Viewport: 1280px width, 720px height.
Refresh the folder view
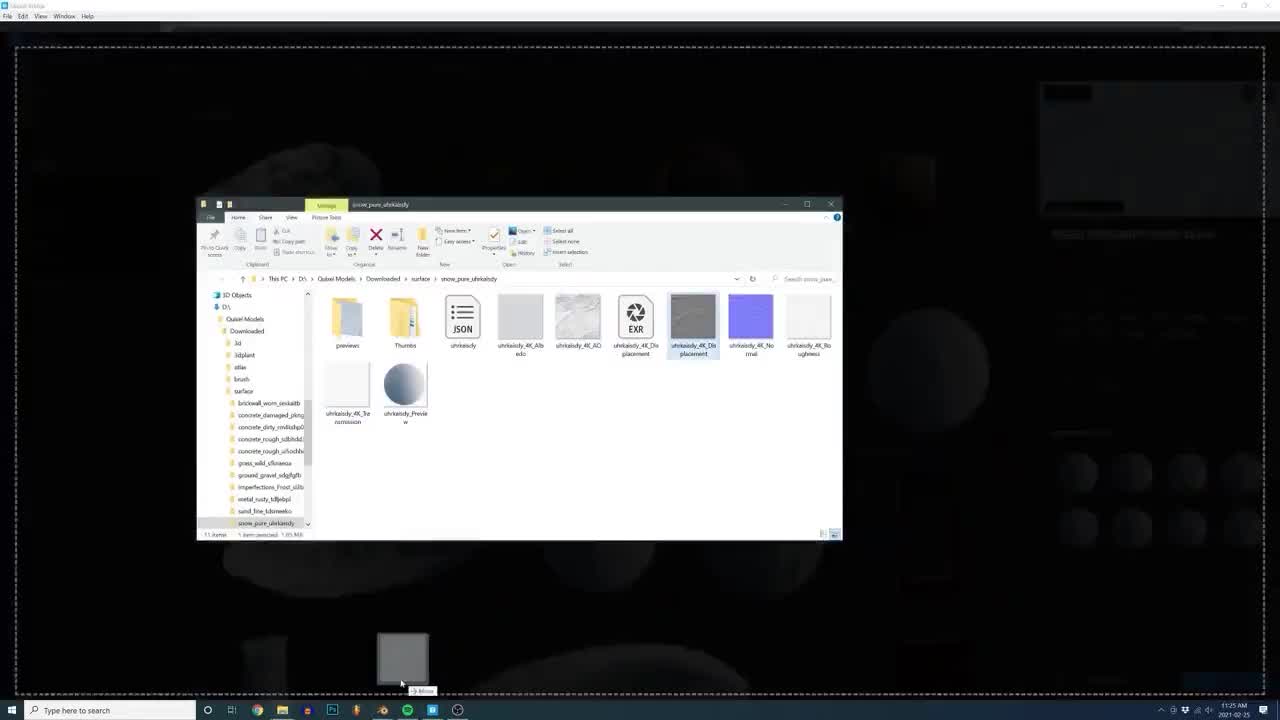coord(753,279)
